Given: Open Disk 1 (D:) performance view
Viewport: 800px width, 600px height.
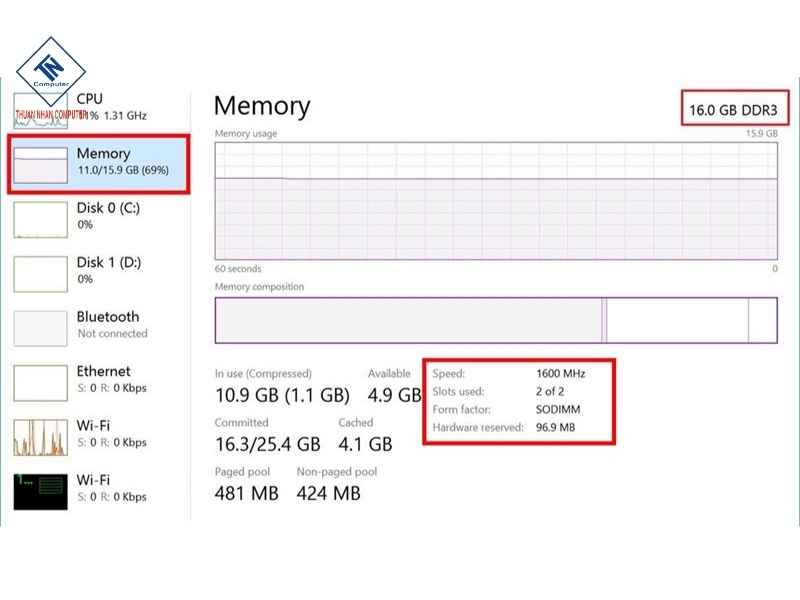Looking at the screenshot, I should pyautogui.click(x=108, y=270).
